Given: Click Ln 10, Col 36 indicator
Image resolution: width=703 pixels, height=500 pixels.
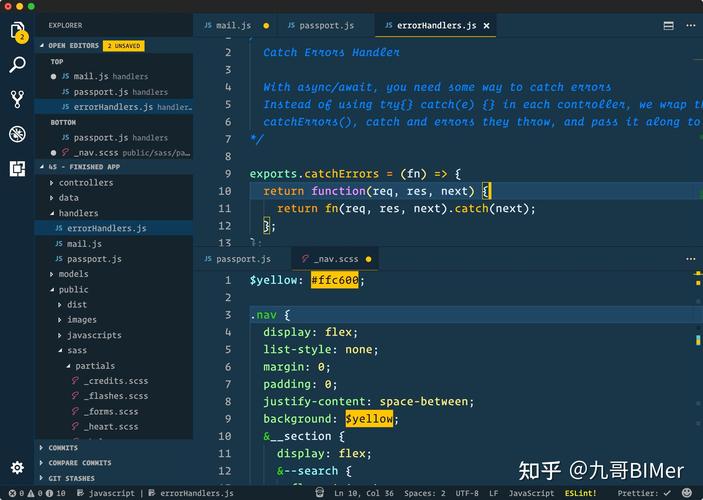Looking at the screenshot, I should coord(364,493).
